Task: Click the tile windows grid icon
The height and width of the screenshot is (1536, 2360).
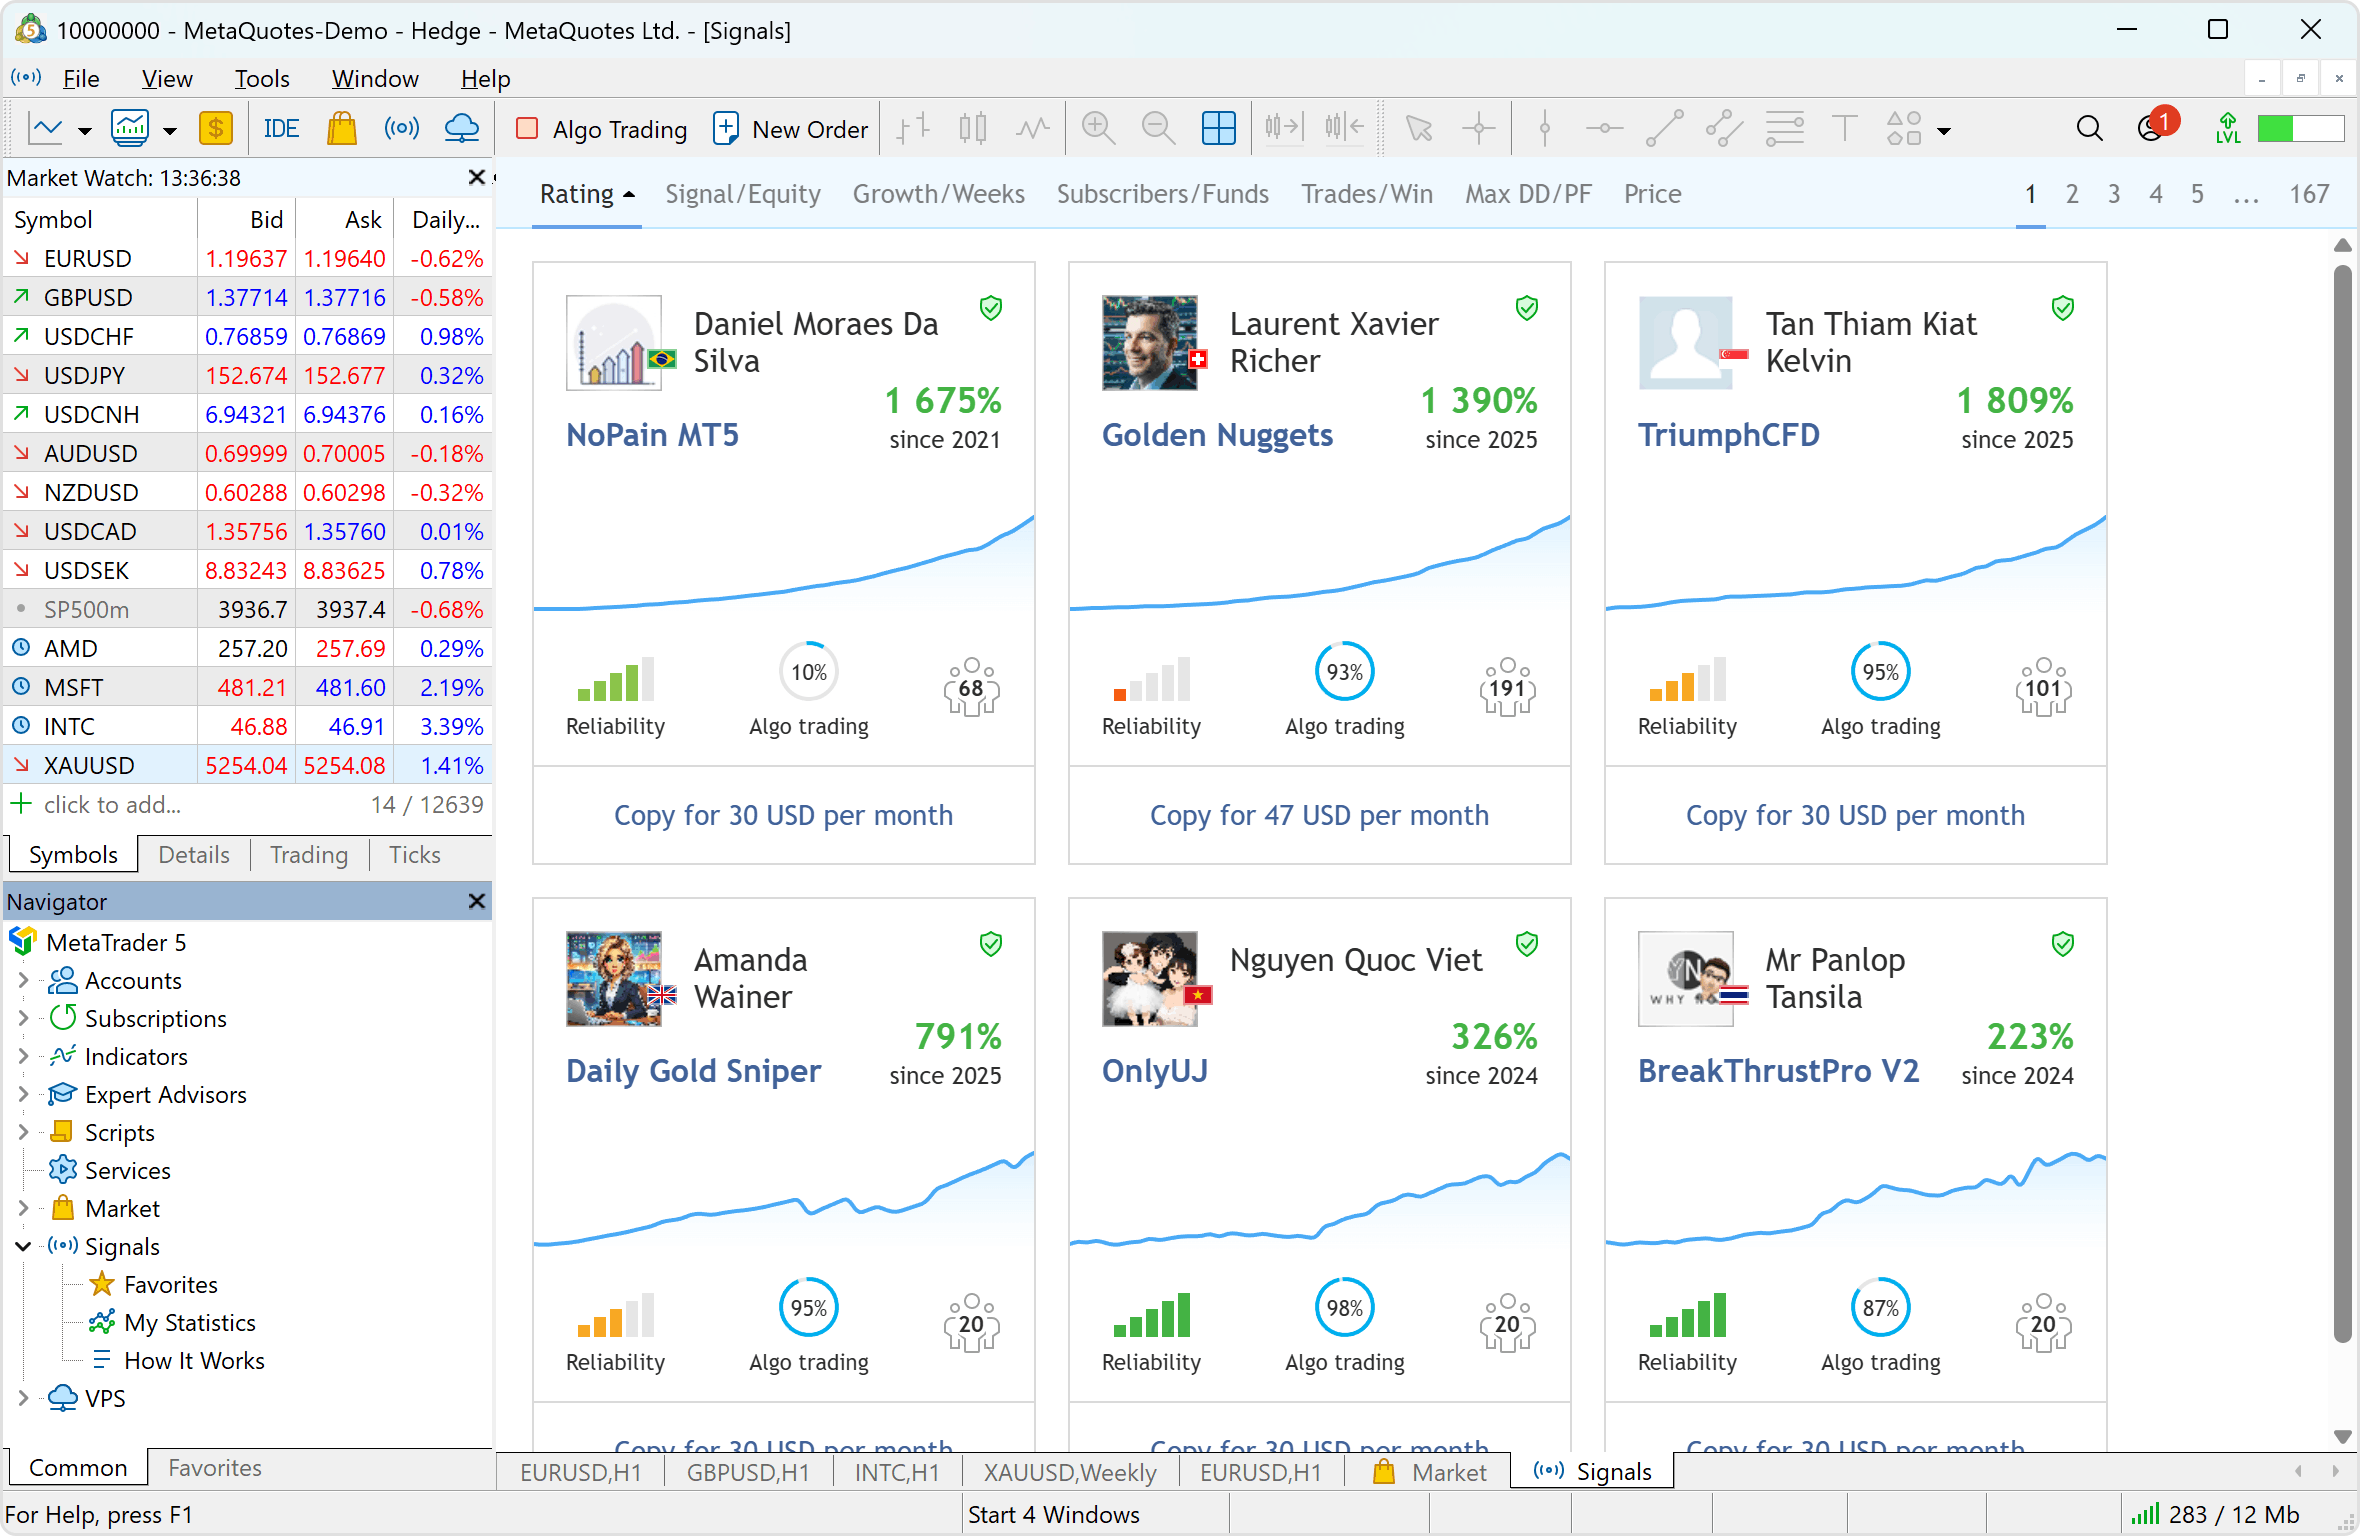Action: pos(1218,129)
